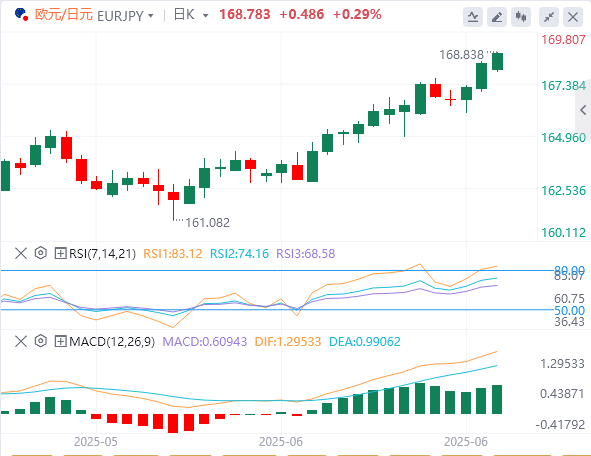Image resolution: width=591 pixels, height=456 pixels.
Task: Click the 2025-05 date marker
Action: pos(96,442)
